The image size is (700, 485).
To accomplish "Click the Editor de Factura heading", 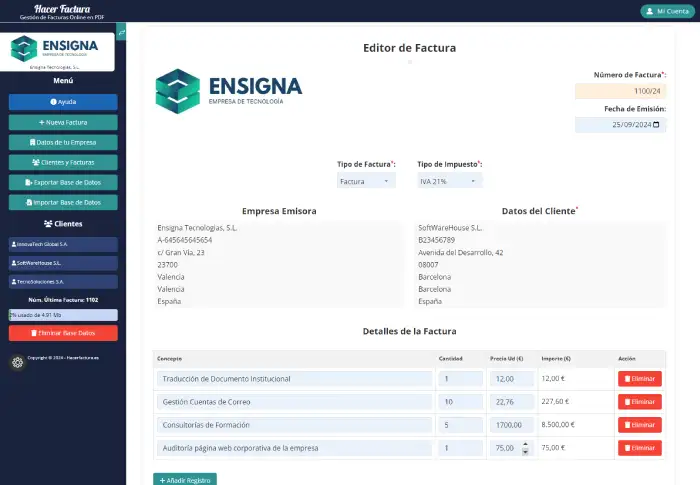I will 409,48.
